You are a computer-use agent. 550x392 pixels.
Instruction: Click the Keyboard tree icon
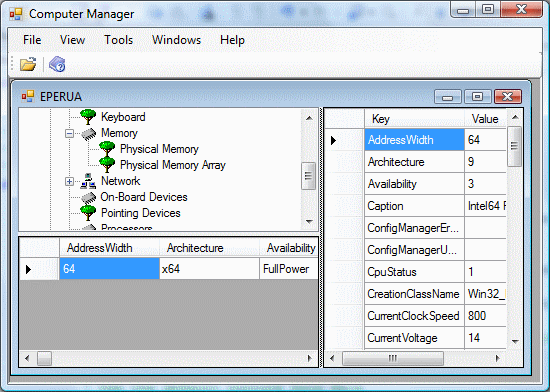click(x=88, y=117)
